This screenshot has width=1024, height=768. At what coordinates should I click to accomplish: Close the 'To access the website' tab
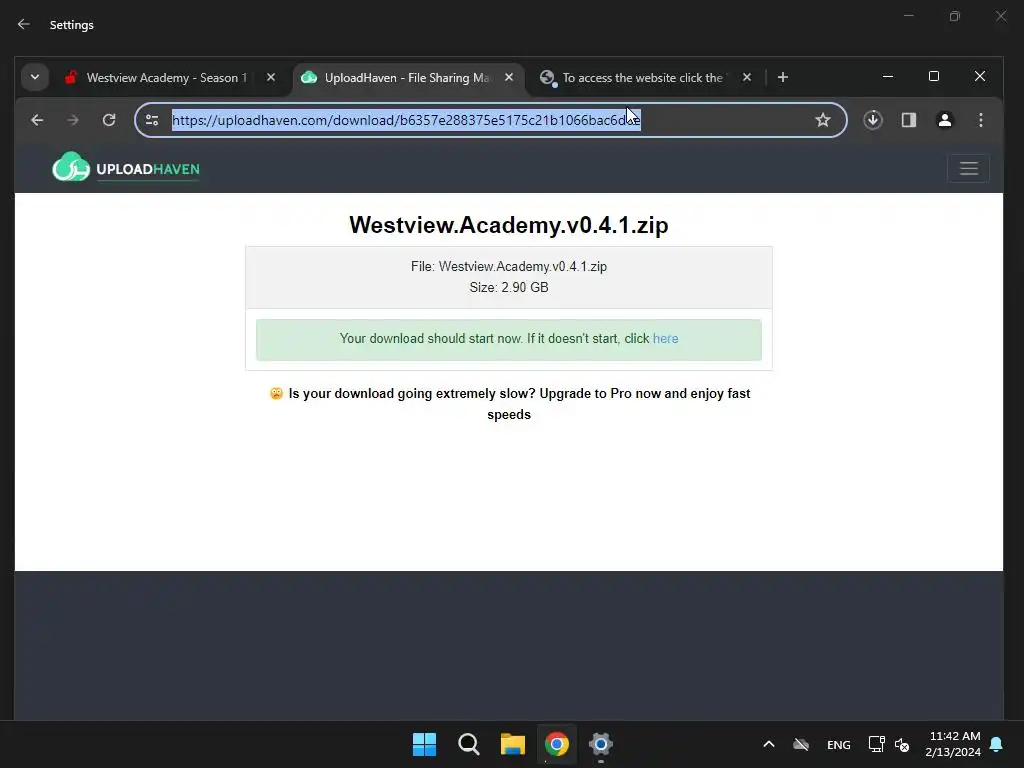click(746, 77)
